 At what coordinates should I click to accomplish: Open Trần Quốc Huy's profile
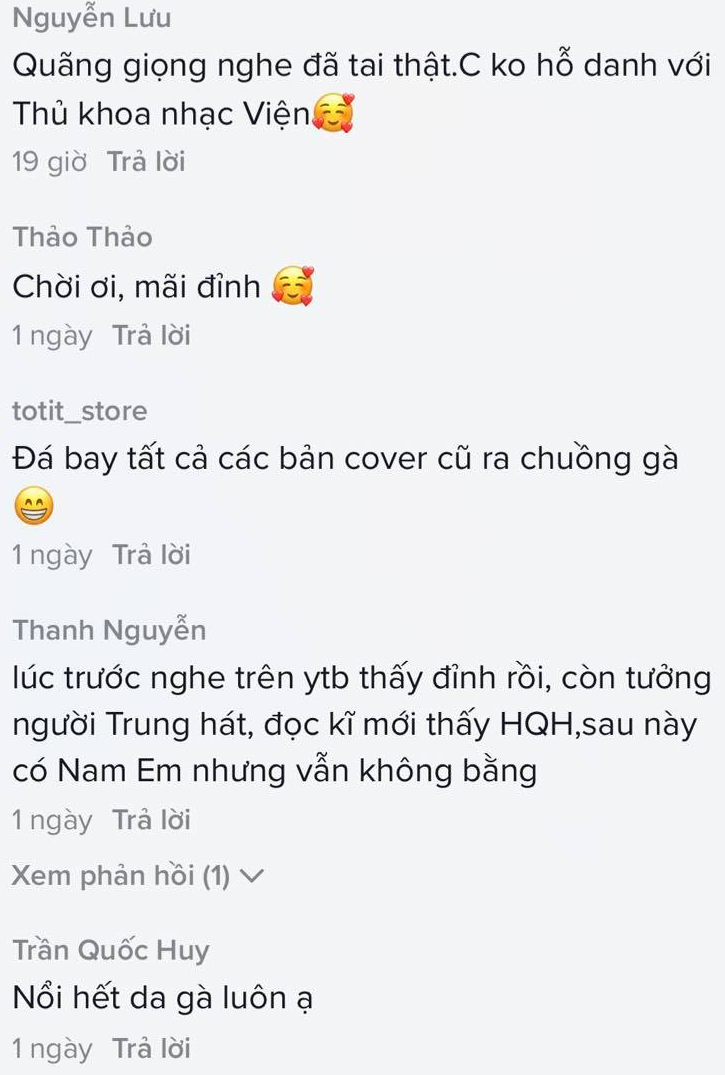pyautogui.click(x=110, y=950)
